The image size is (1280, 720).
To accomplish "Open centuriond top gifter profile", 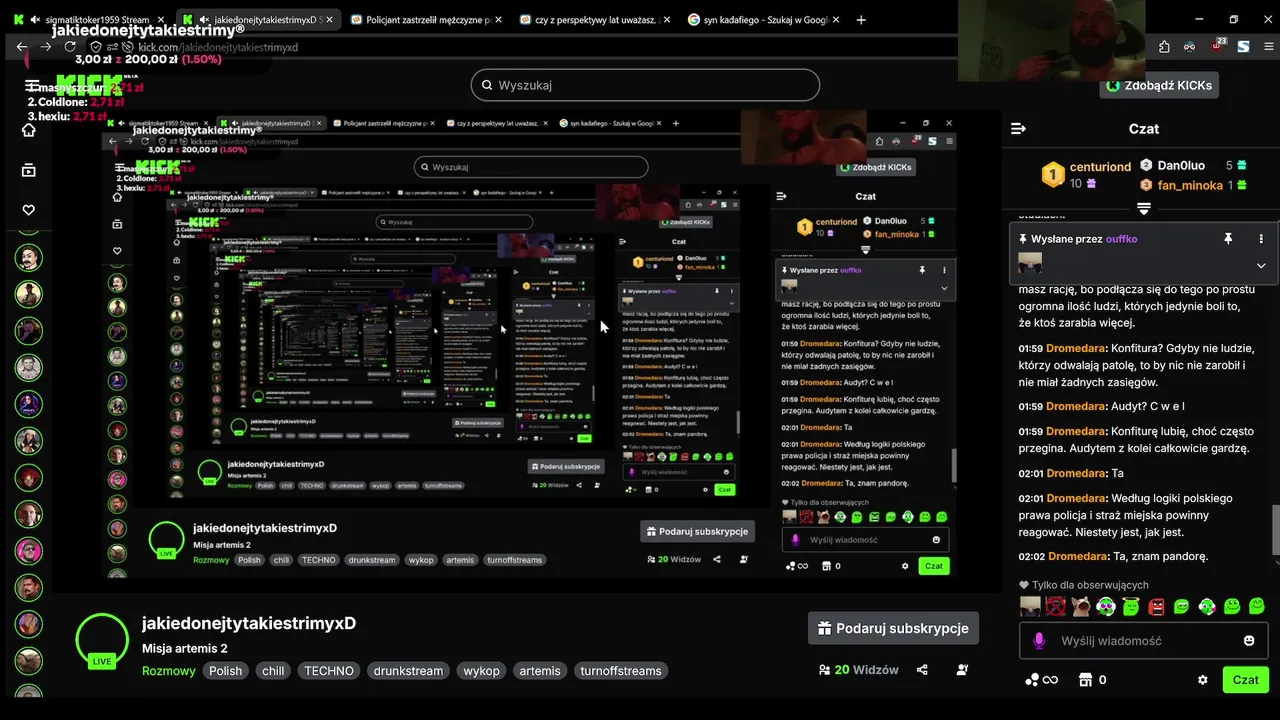I will click(1099, 167).
